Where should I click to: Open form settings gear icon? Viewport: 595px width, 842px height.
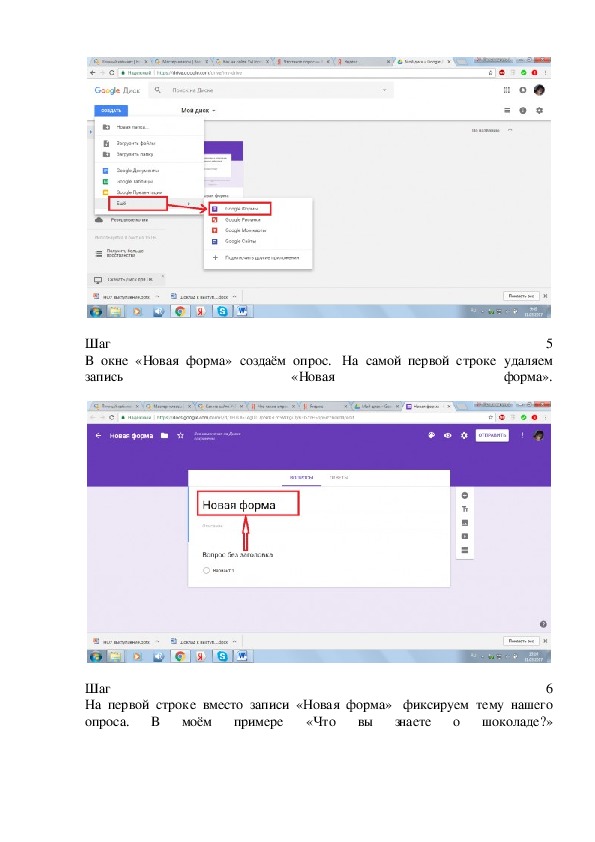pos(464,435)
